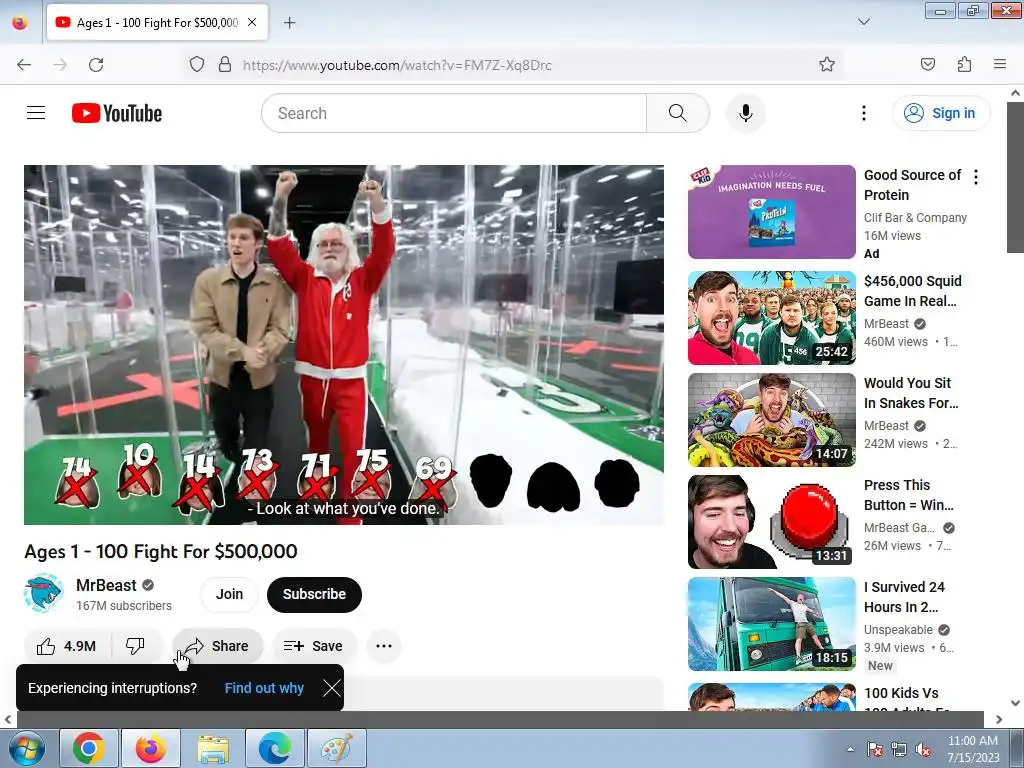Click the Clif Bar & Company advertiser name
The image size is (1024, 768).
click(x=915, y=217)
